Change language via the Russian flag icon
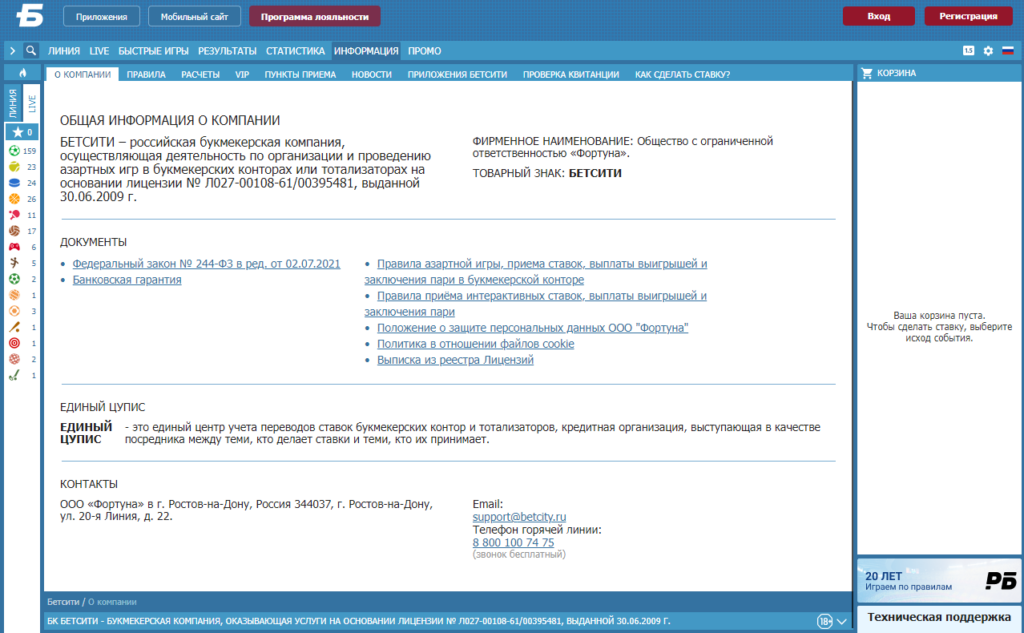 click(1008, 50)
